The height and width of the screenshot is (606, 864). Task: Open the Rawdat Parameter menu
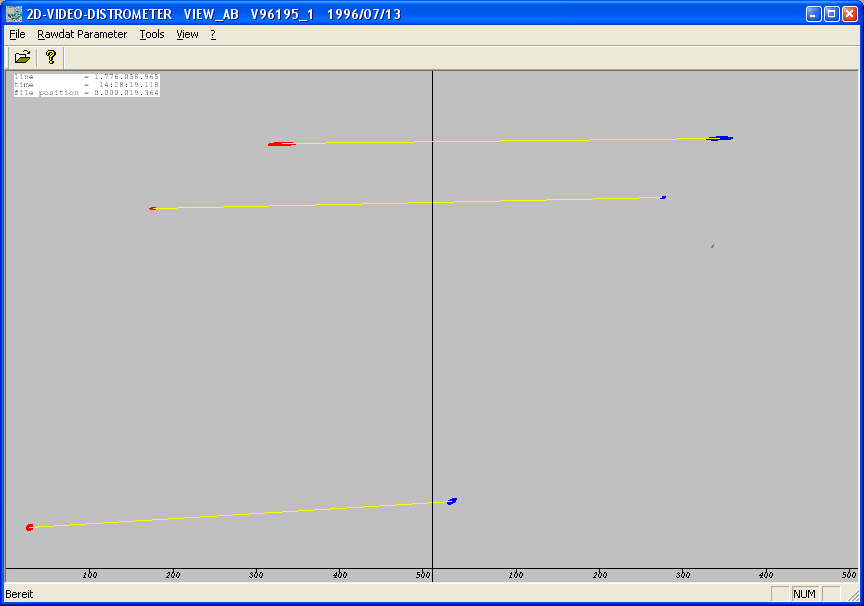[x=82, y=34]
